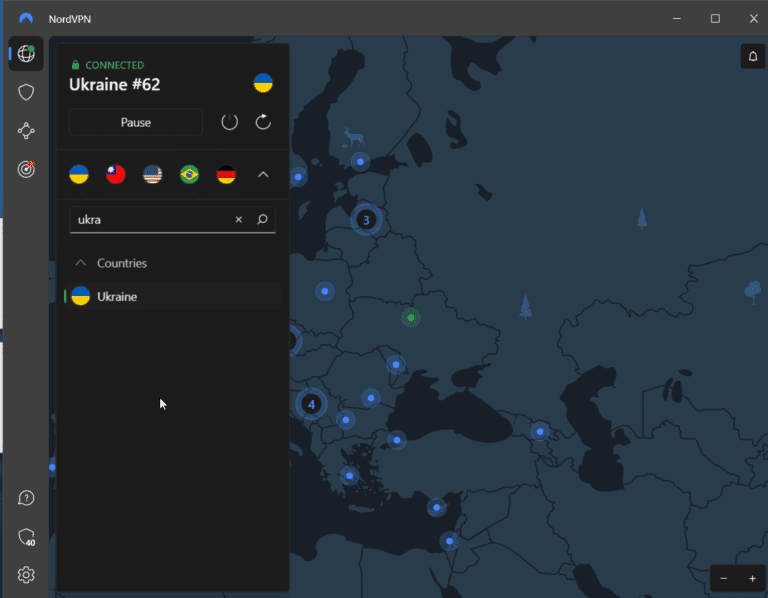768x598 pixels.
Task: Click the search magnifier icon
Action: point(262,219)
